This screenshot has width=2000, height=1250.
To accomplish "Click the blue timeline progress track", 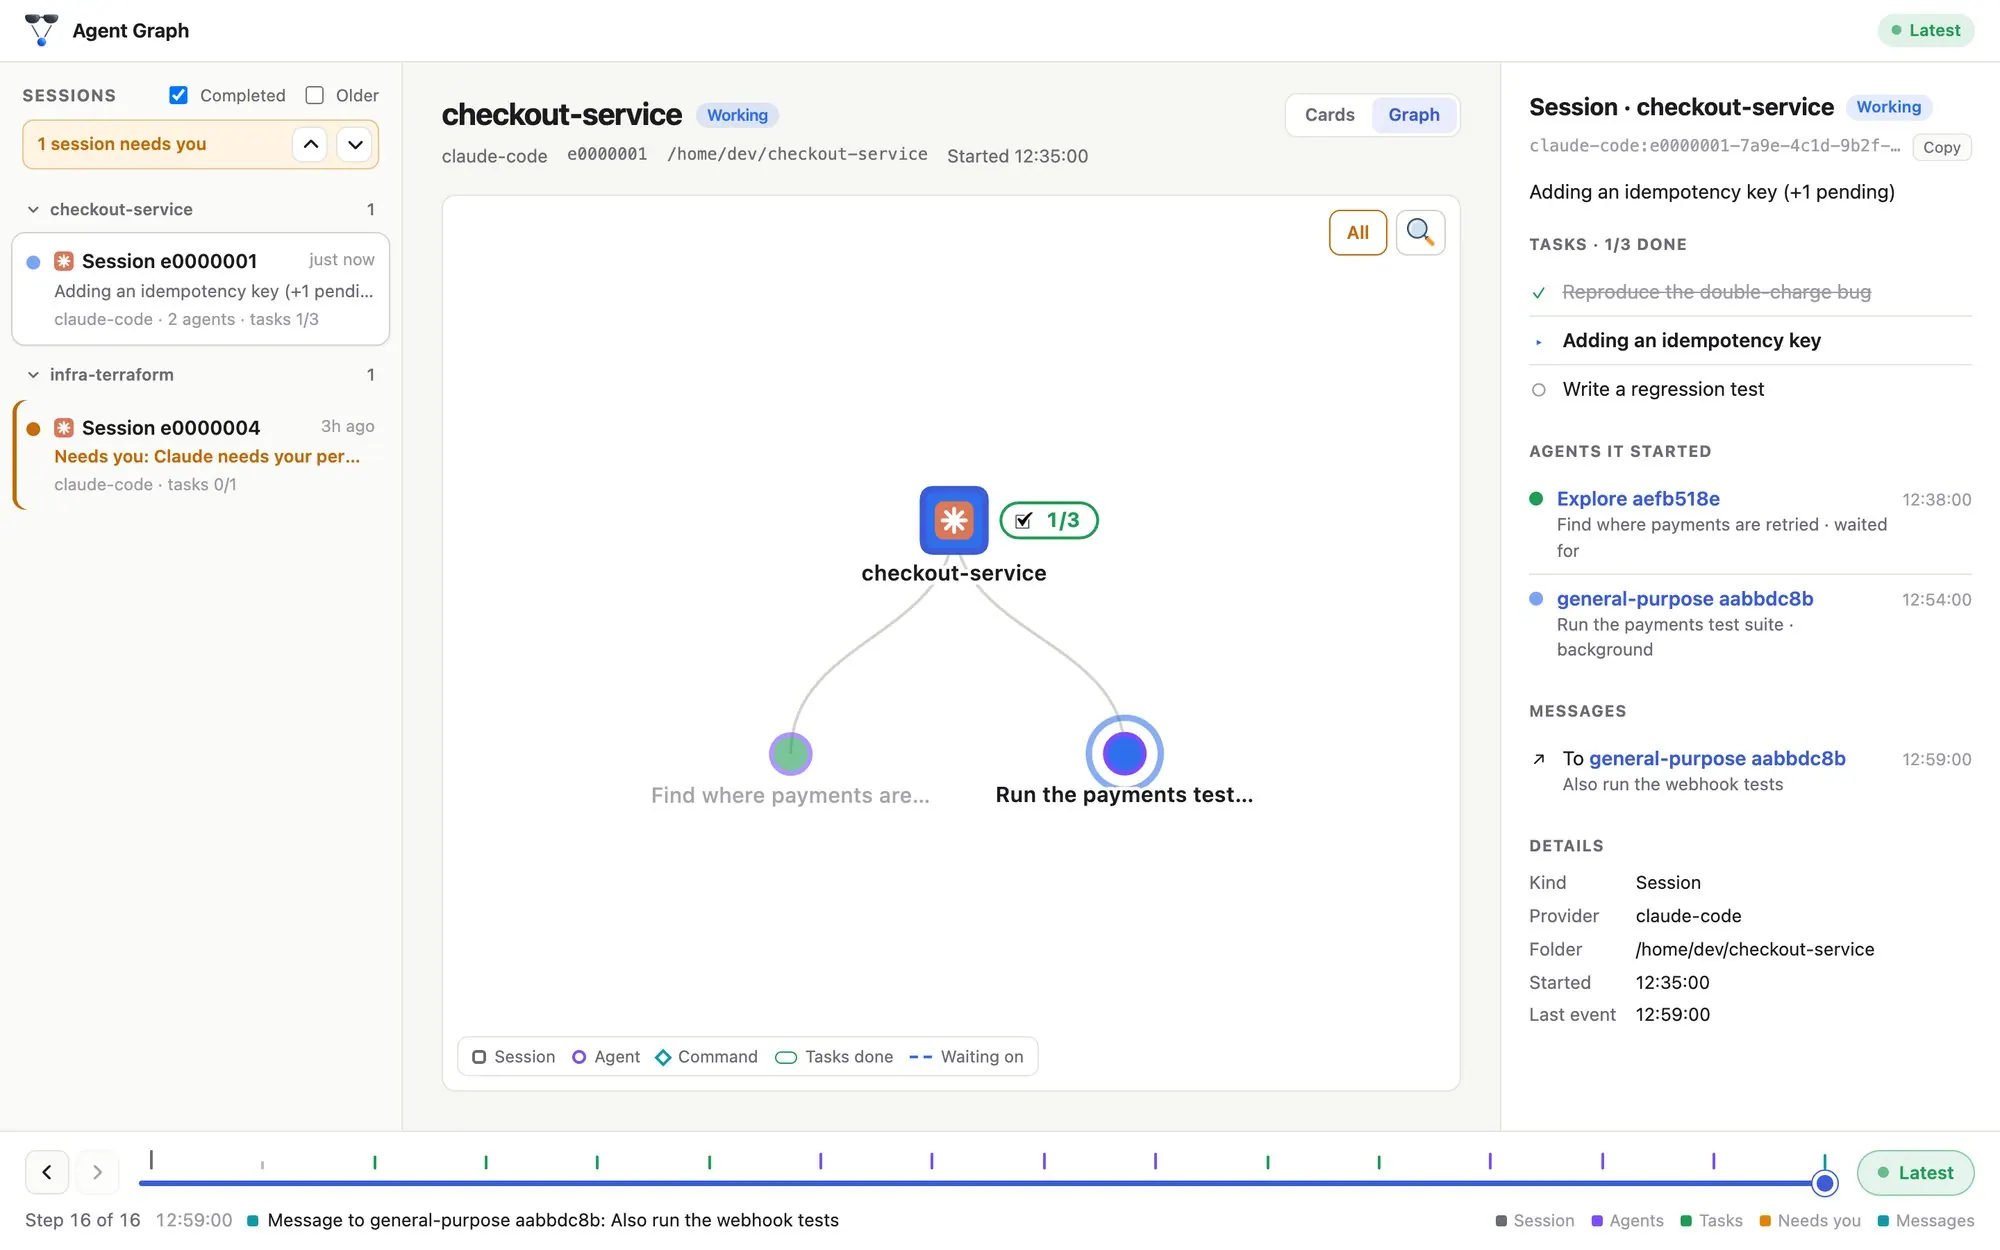I will click(980, 1183).
